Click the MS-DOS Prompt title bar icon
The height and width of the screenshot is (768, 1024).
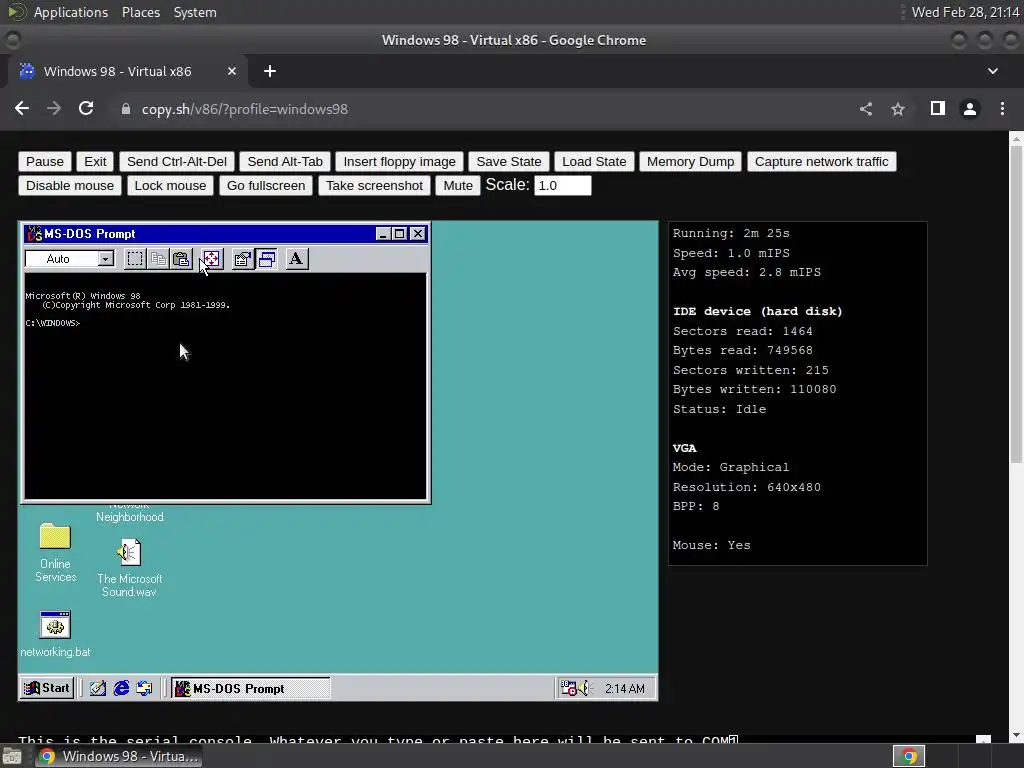[x=34, y=234]
